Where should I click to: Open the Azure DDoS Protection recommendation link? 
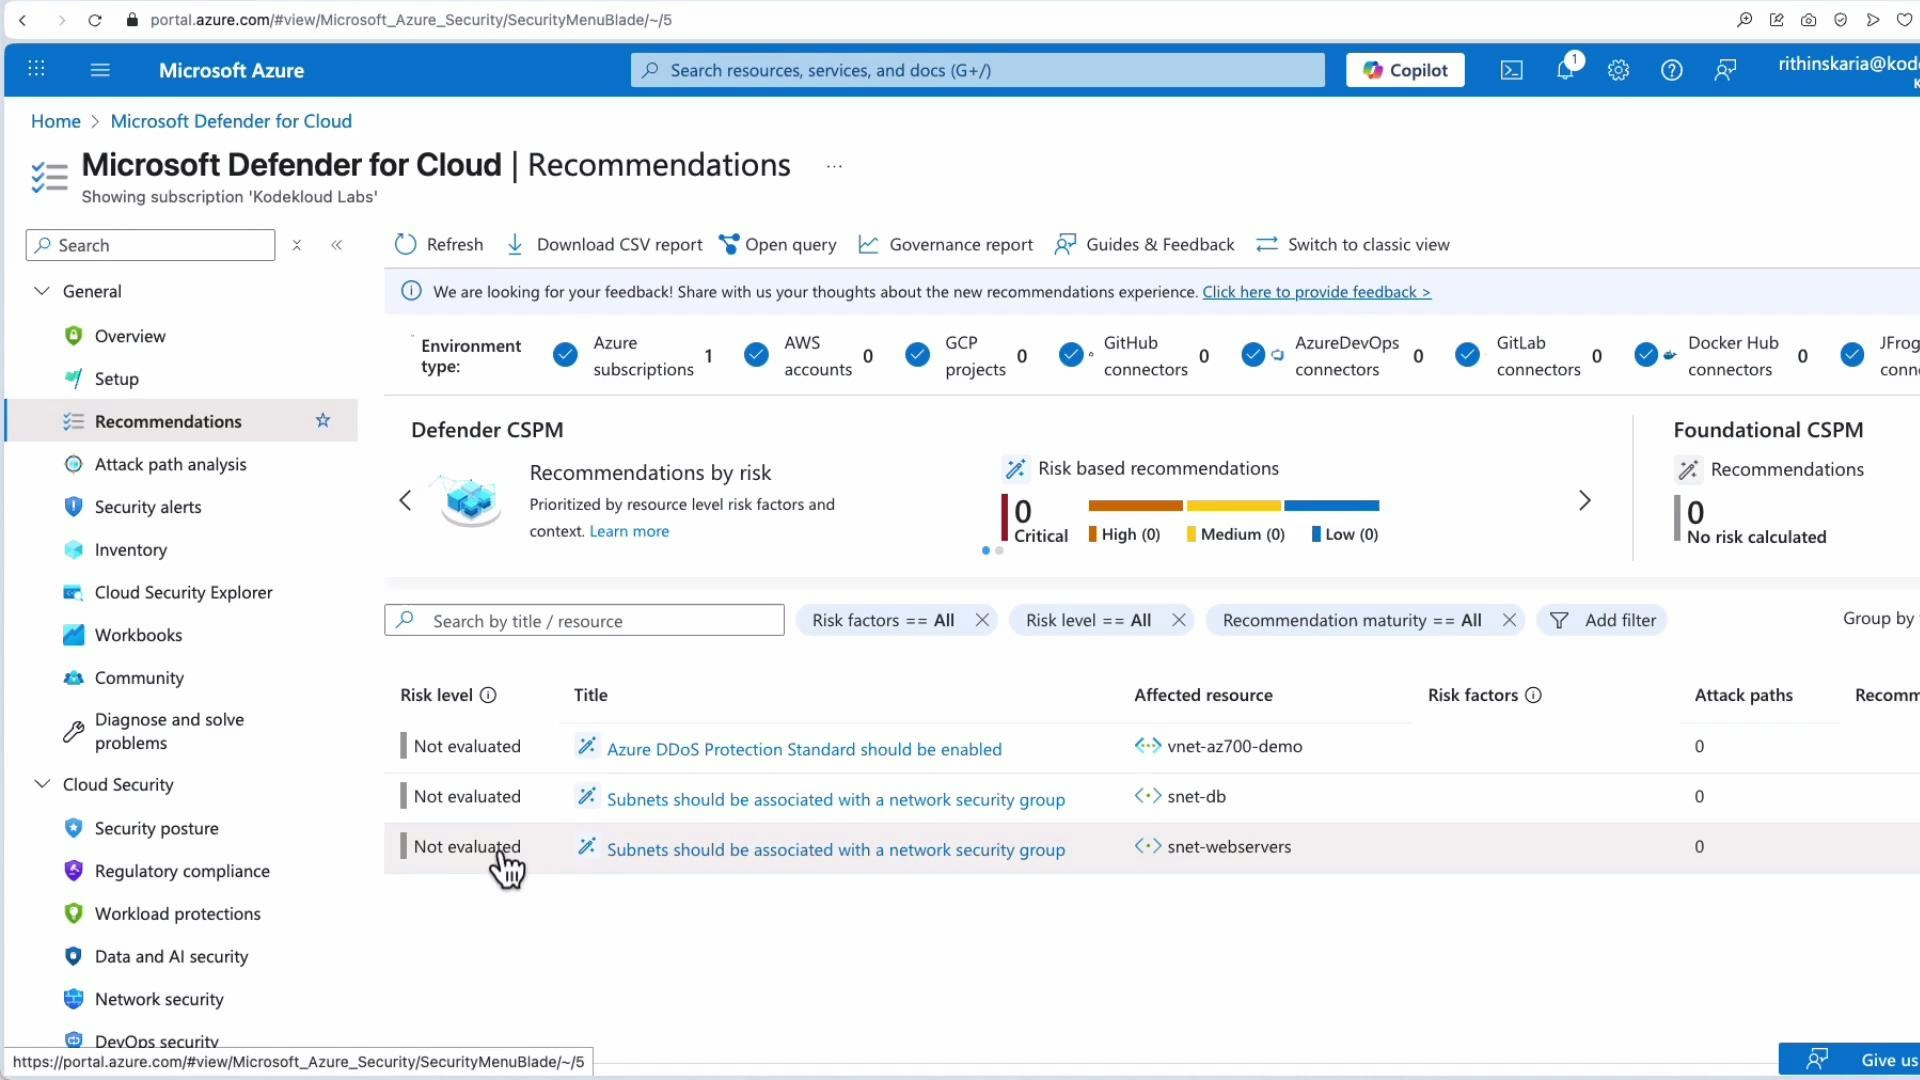click(804, 748)
